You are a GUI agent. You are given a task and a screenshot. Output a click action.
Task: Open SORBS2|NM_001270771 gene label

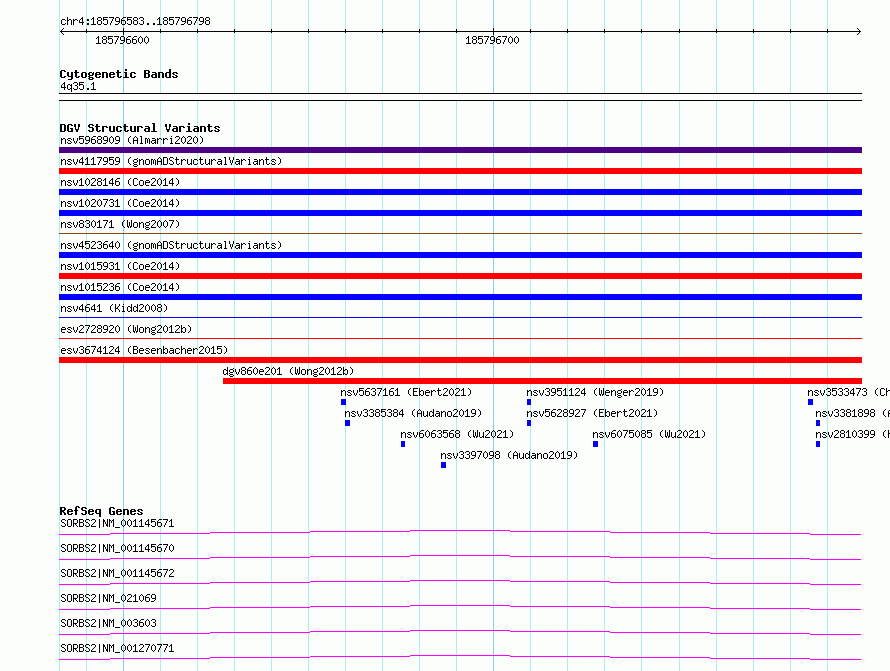(117, 648)
